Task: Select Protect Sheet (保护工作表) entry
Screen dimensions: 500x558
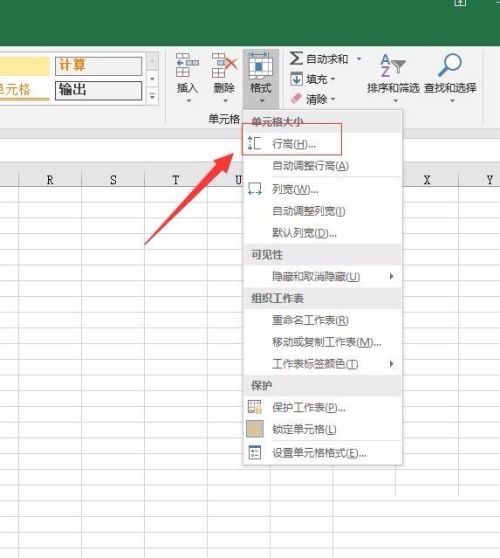Action: coord(323,407)
